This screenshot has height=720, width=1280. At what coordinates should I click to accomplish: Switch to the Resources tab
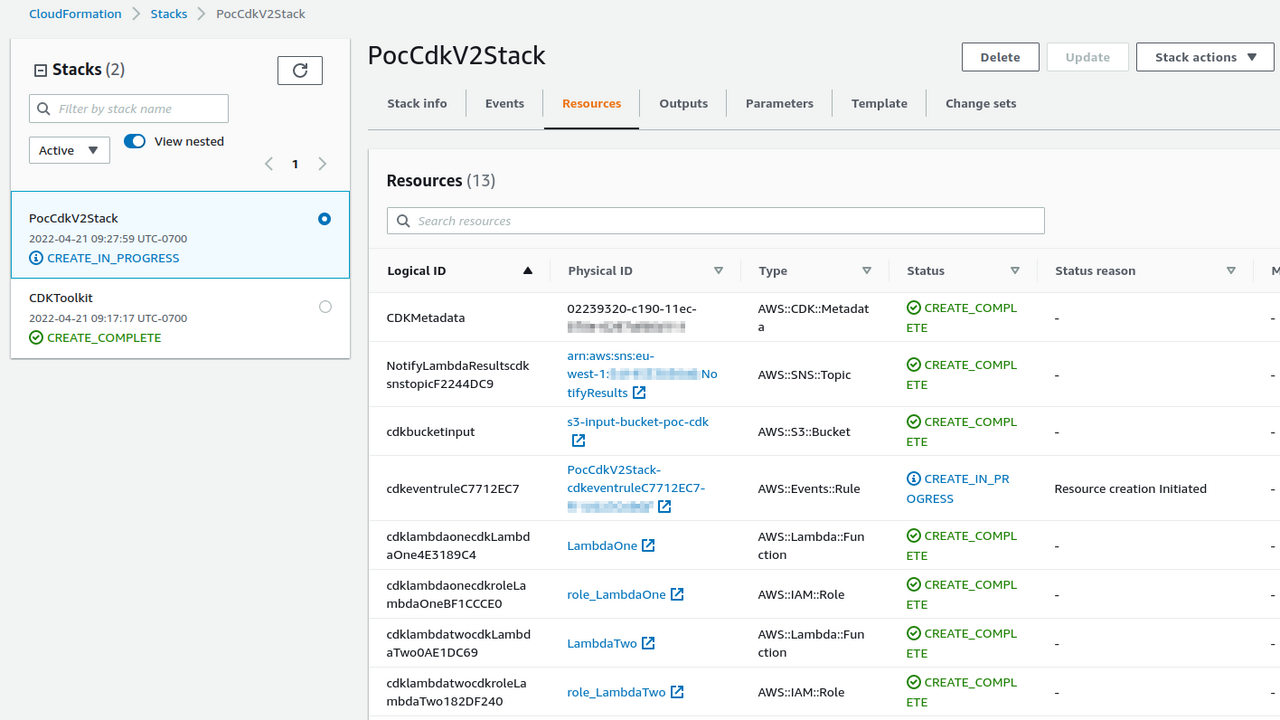[x=592, y=103]
